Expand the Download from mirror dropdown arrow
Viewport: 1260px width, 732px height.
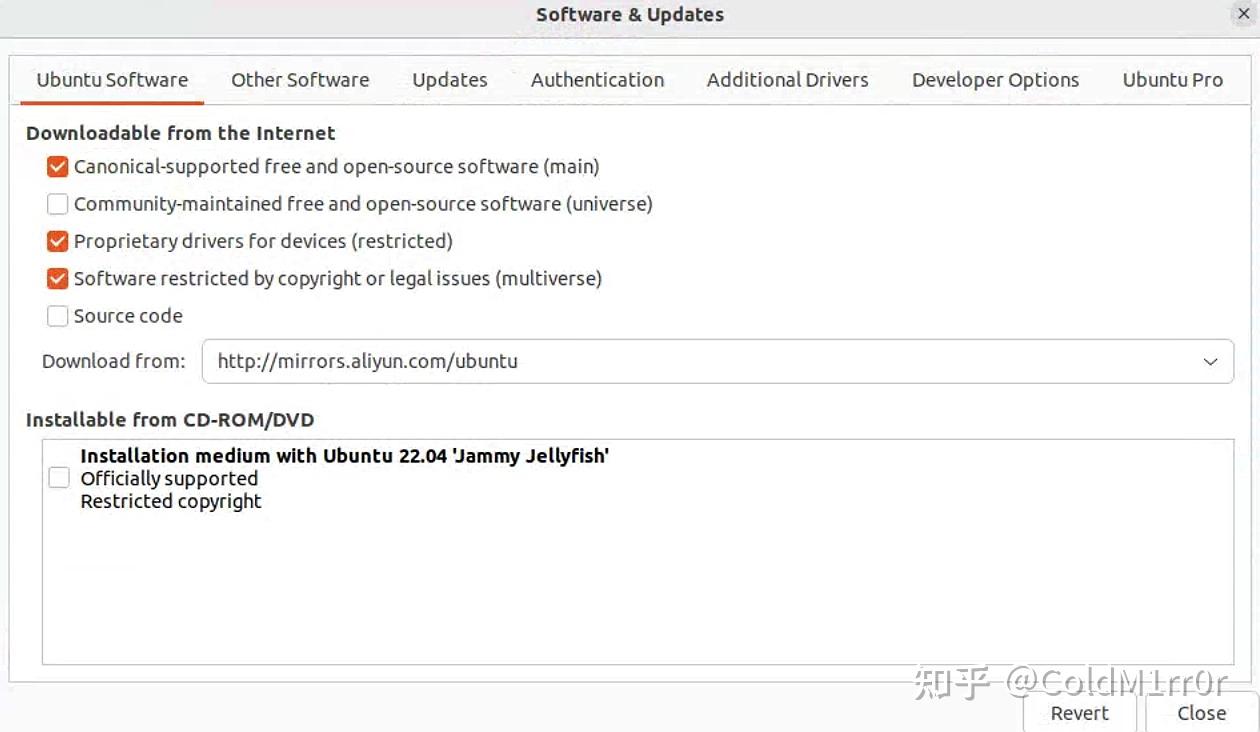1210,362
